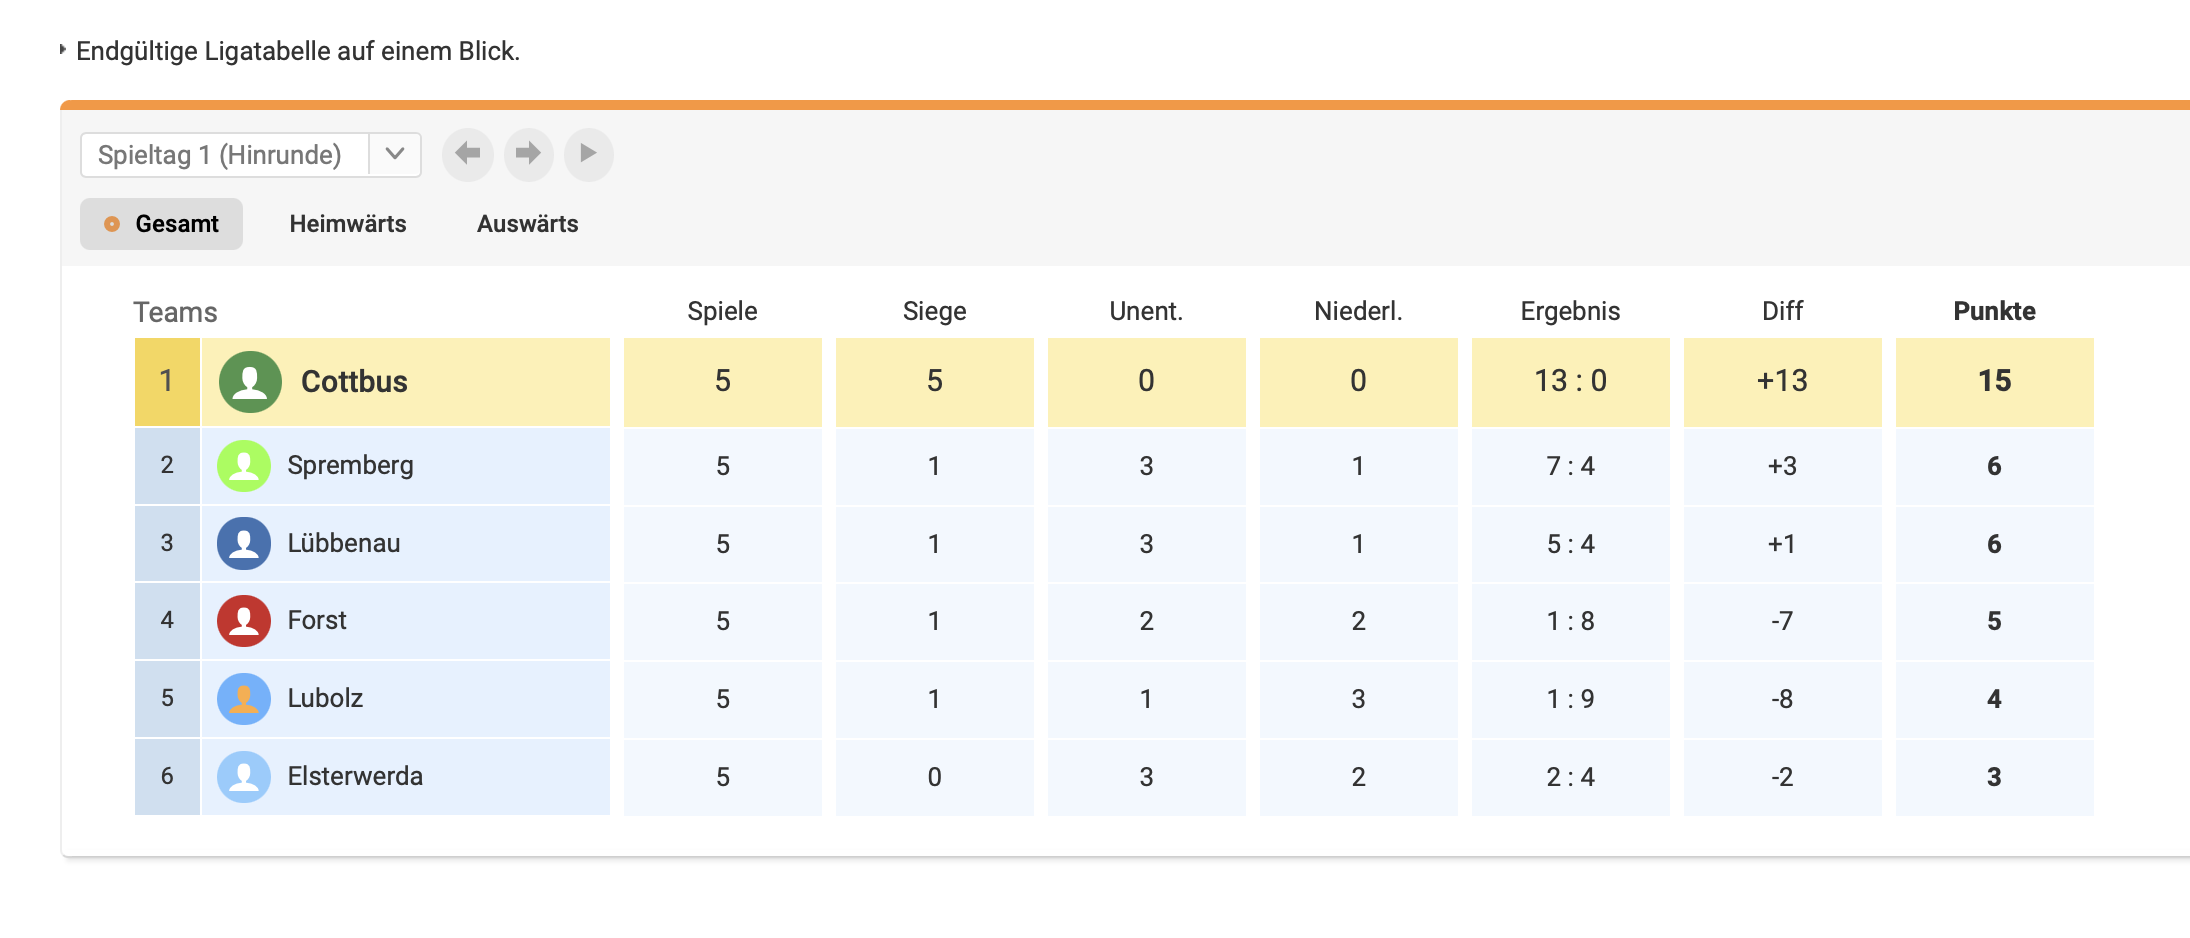Click Elsterwerda light blue avatar icon
This screenshot has height=938, width=2190.
point(244,777)
